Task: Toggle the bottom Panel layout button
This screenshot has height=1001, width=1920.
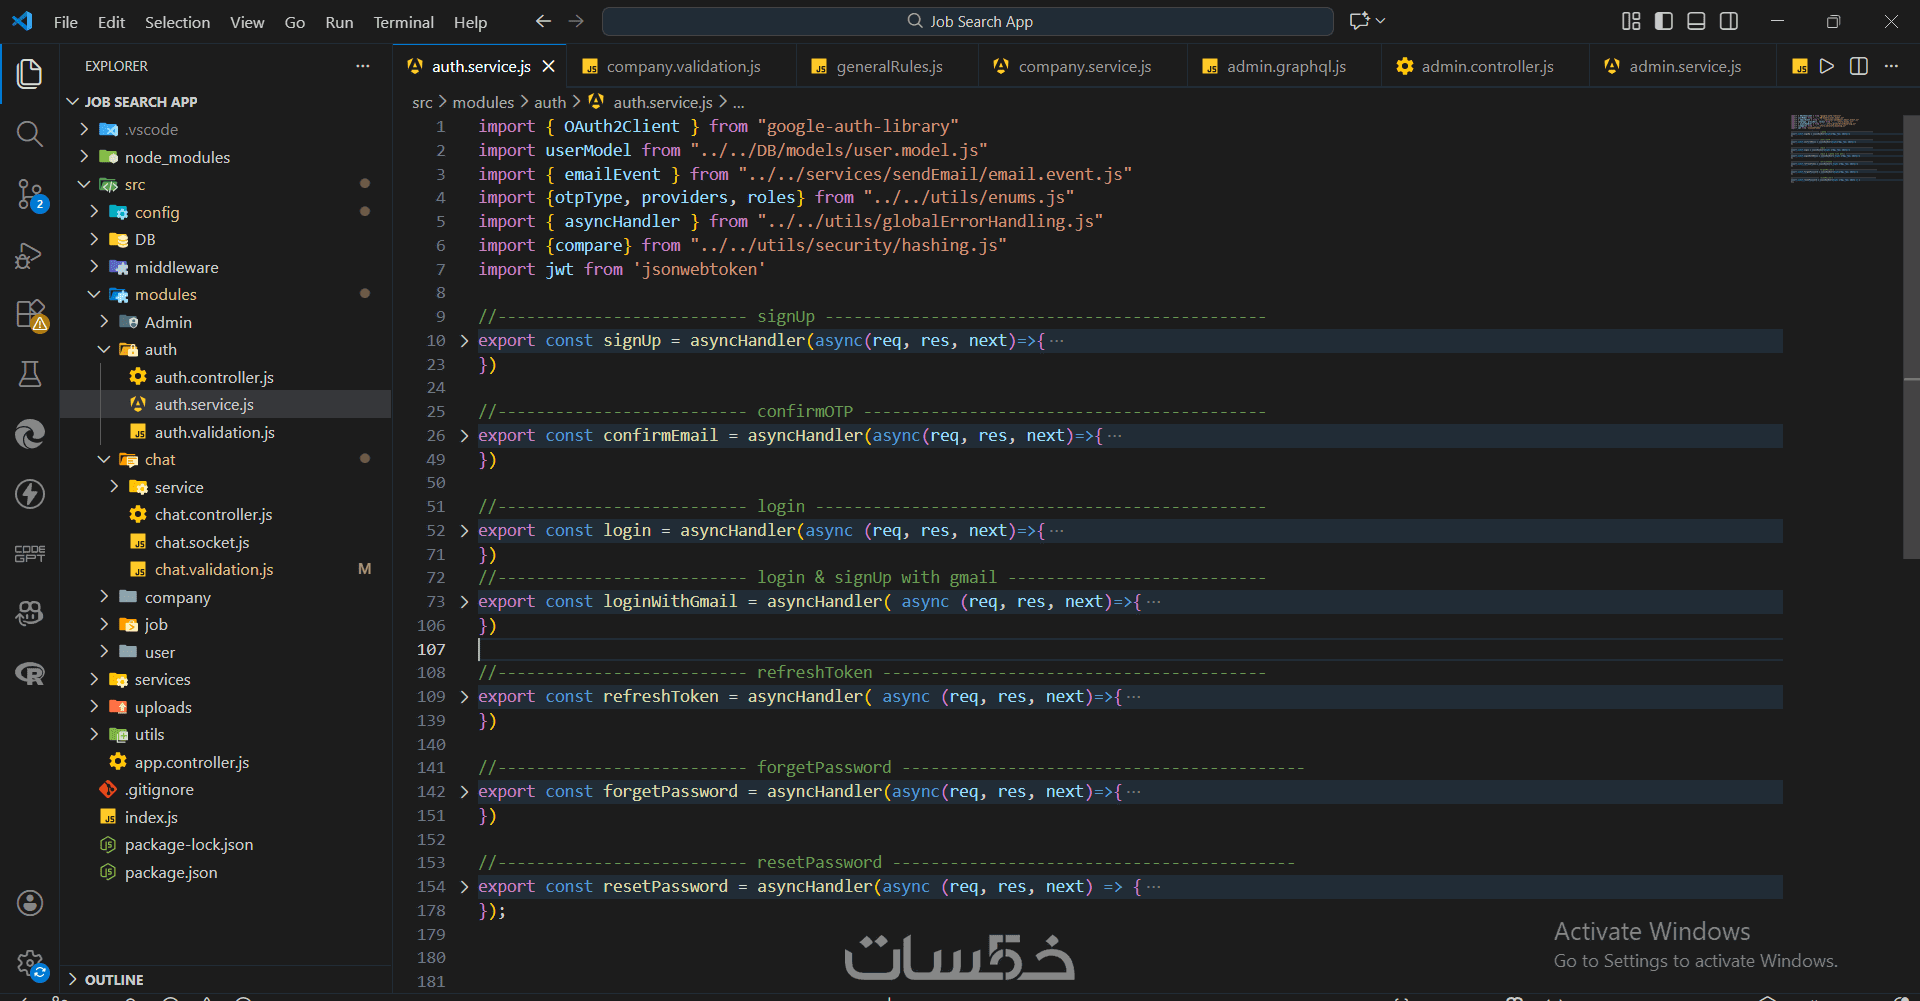Action: coord(1696,21)
